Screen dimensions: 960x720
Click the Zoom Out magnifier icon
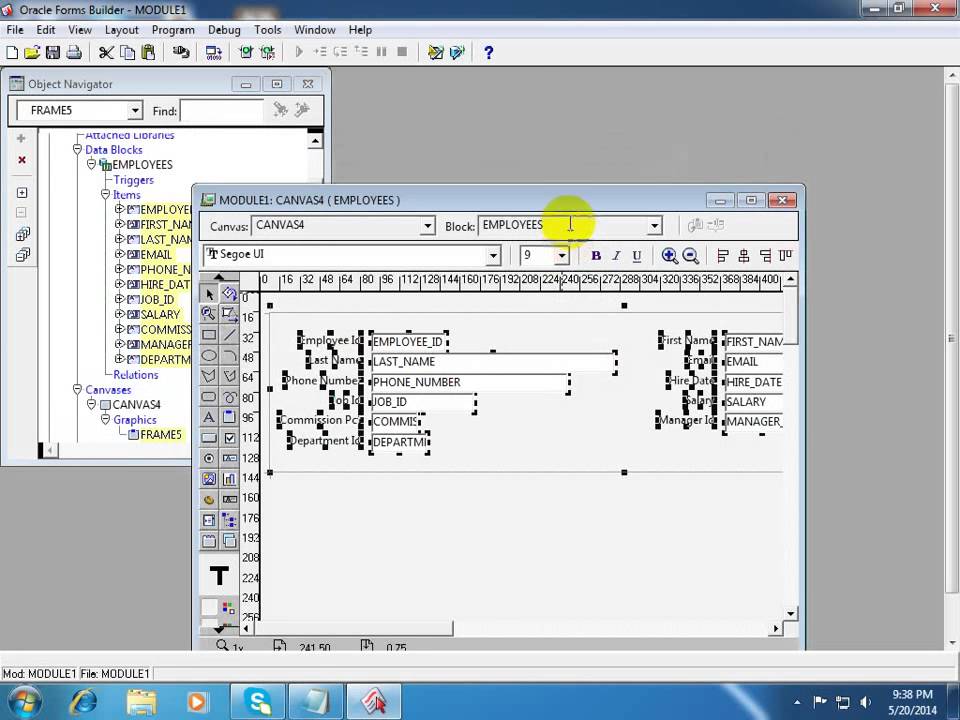click(x=691, y=256)
